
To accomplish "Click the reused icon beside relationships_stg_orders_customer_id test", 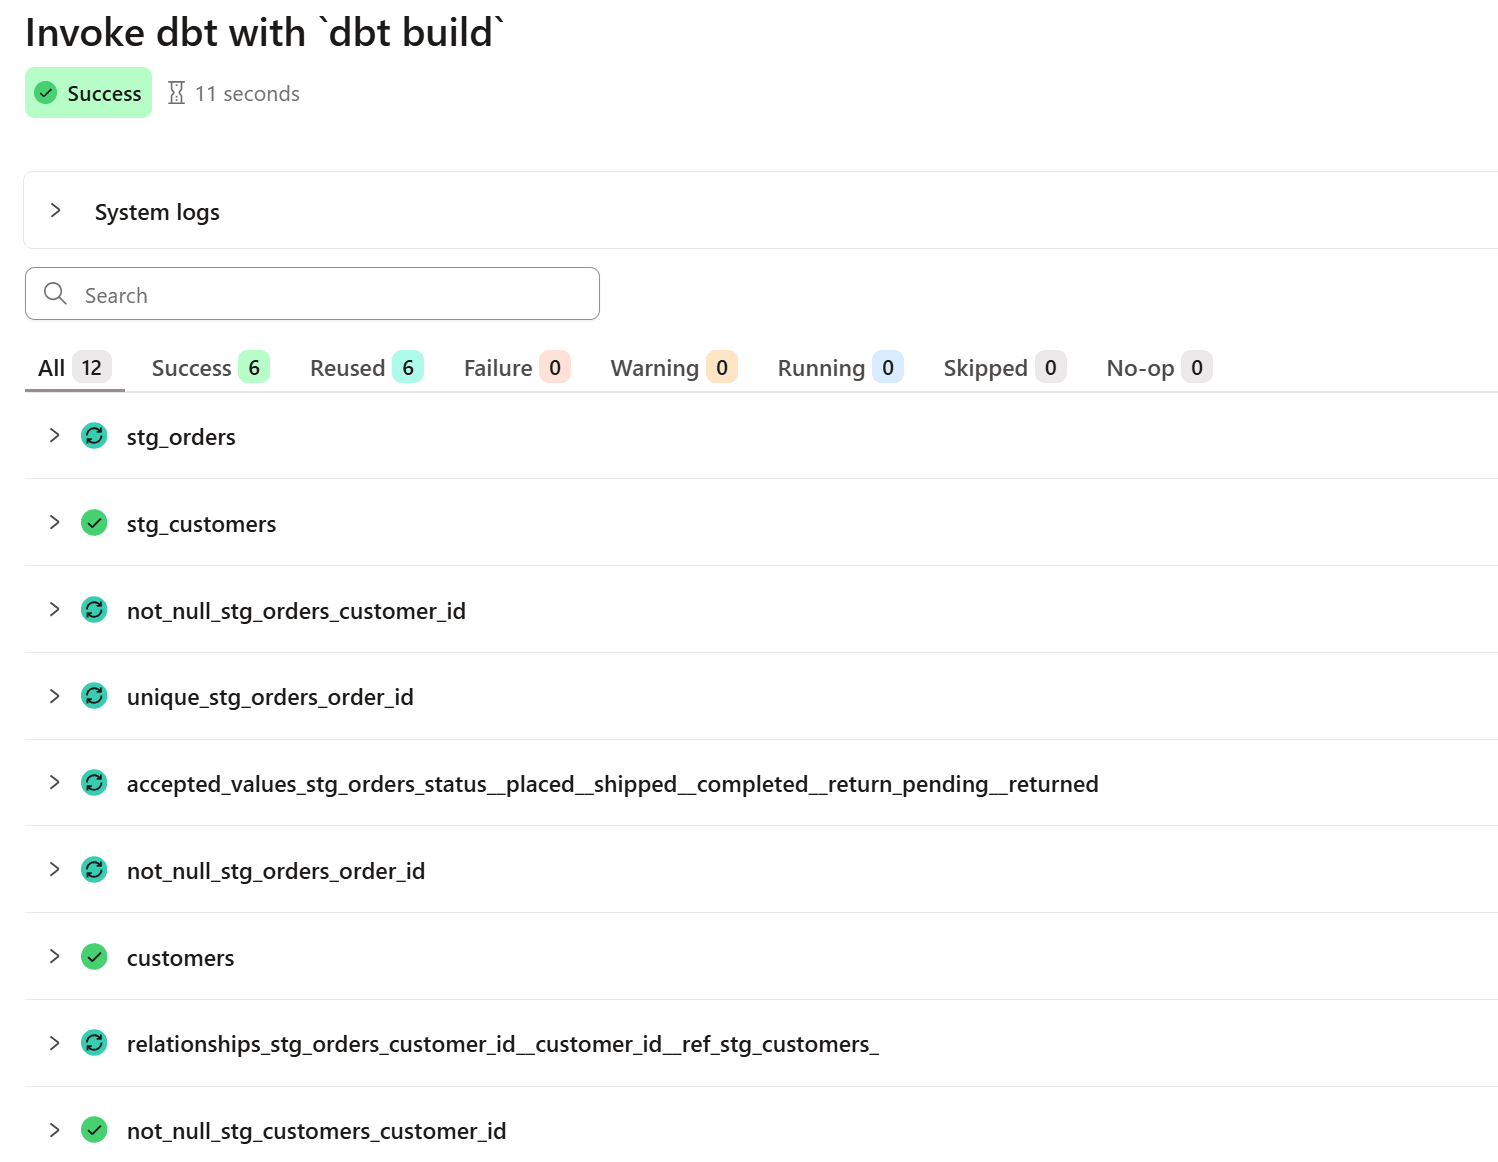I will [x=94, y=1043].
